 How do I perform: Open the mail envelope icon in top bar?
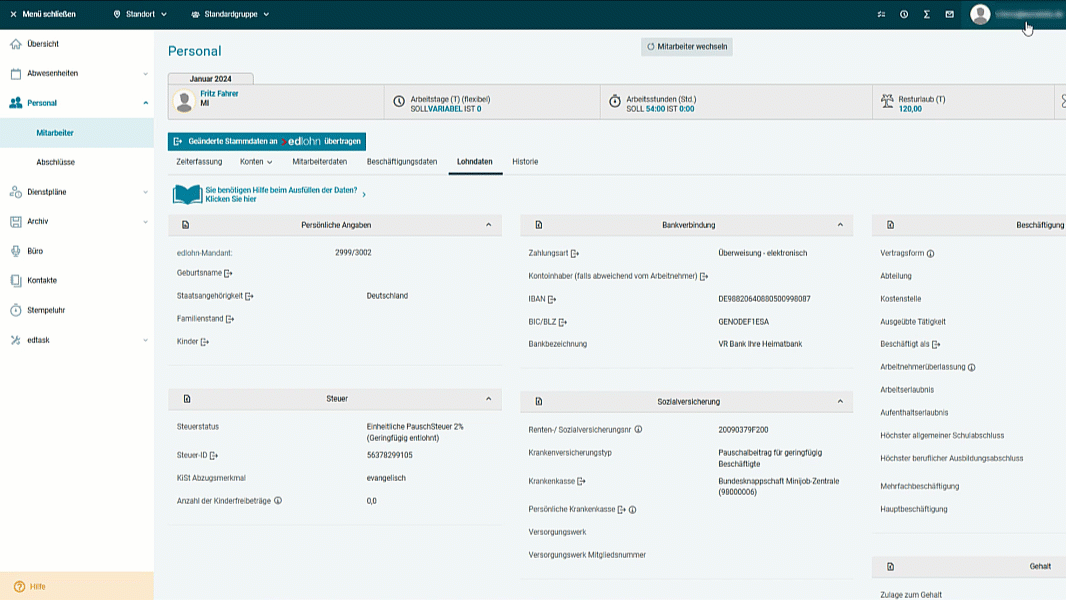(x=949, y=14)
